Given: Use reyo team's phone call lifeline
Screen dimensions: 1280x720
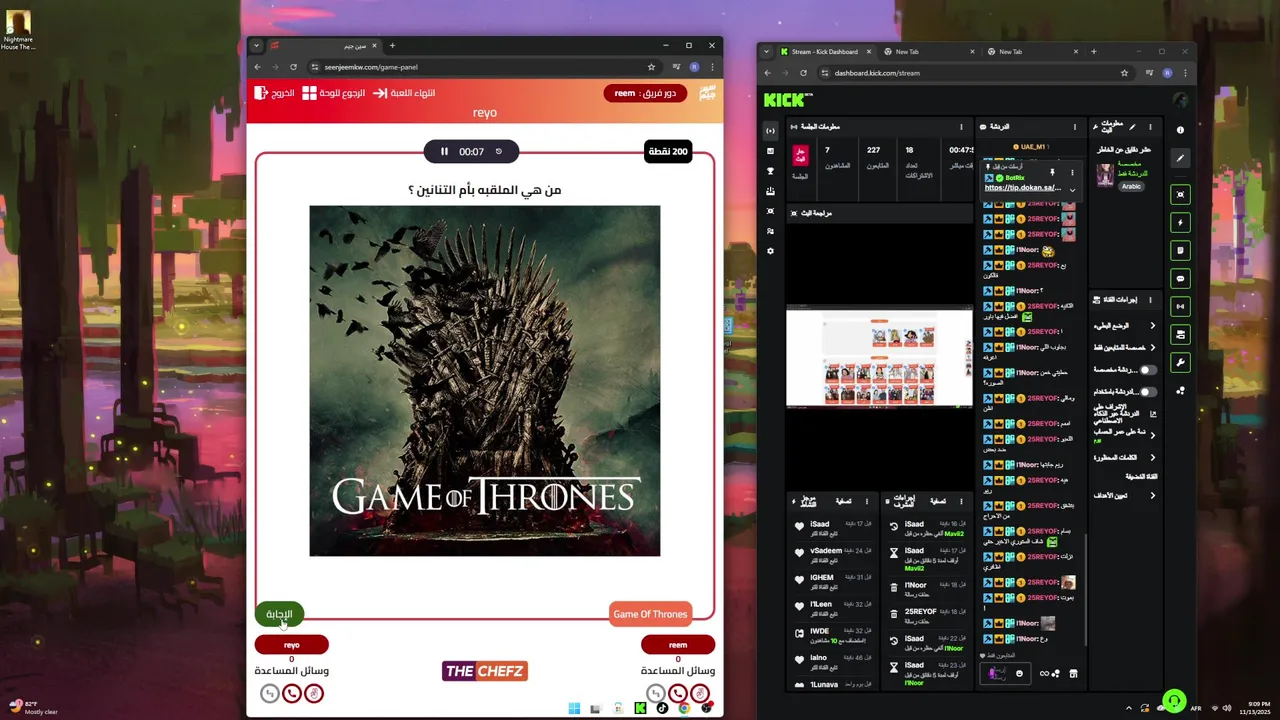Looking at the screenshot, I should click(292, 693).
